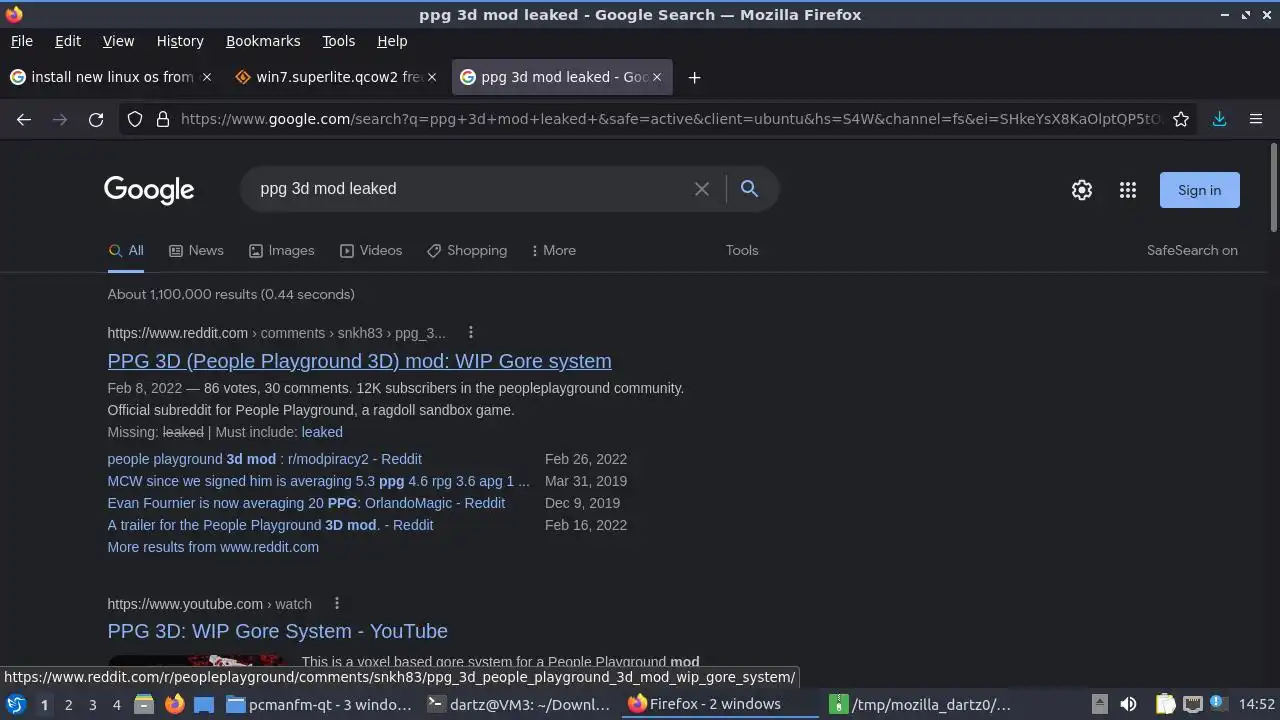View site security via padlock icon
The width and height of the screenshot is (1280, 720).
(x=163, y=119)
